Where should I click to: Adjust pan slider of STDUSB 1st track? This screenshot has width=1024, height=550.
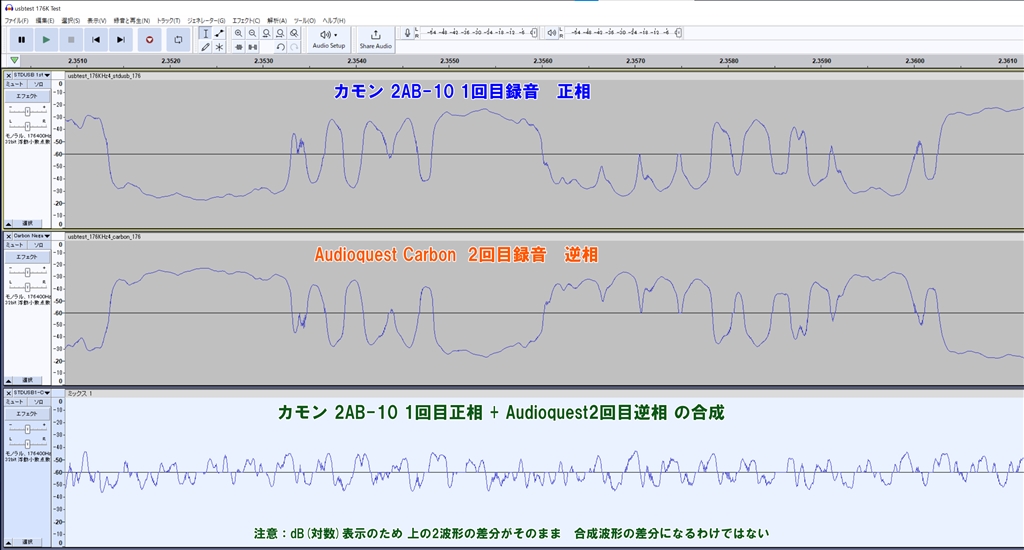(27, 125)
